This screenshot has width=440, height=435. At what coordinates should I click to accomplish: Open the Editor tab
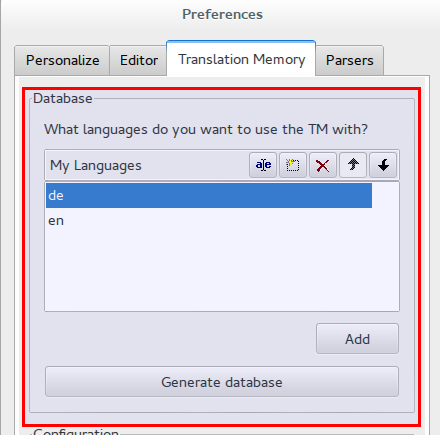pos(139,60)
